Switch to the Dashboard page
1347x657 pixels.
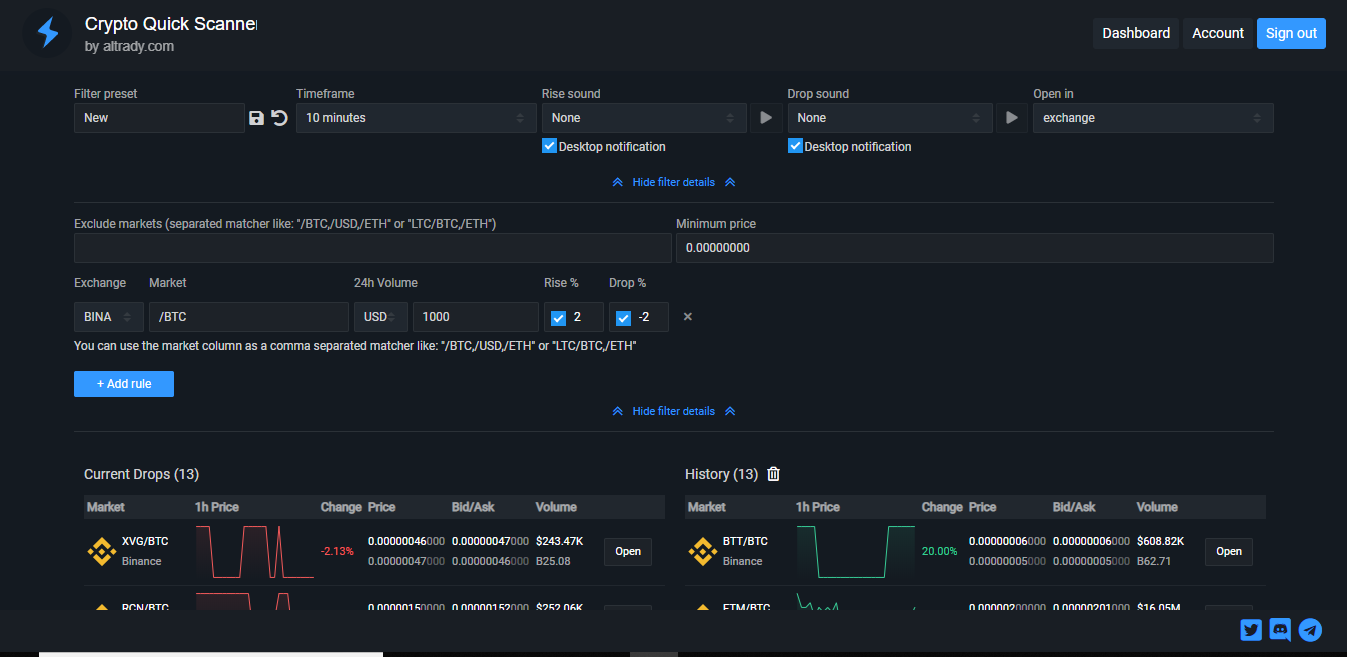(1136, 32)
